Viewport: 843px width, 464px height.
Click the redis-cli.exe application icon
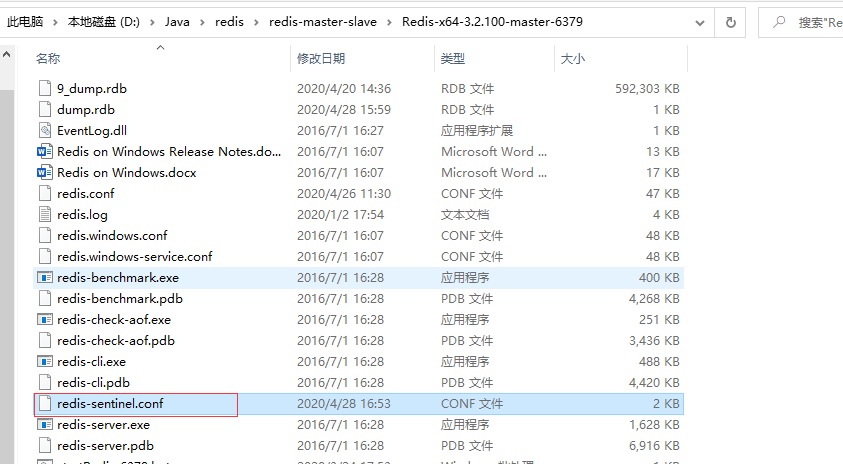pyautogui.click(x=45, y=361)
